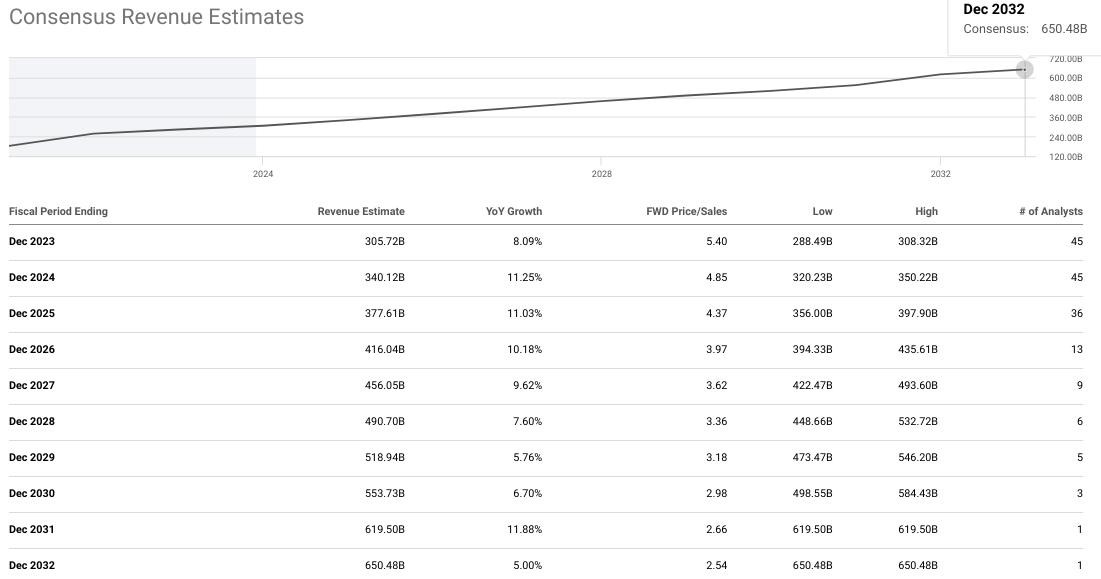Click the 340.12B revenue estimate cell
The width and height of the screenshot is (1101, 579).
coord(384,278)
